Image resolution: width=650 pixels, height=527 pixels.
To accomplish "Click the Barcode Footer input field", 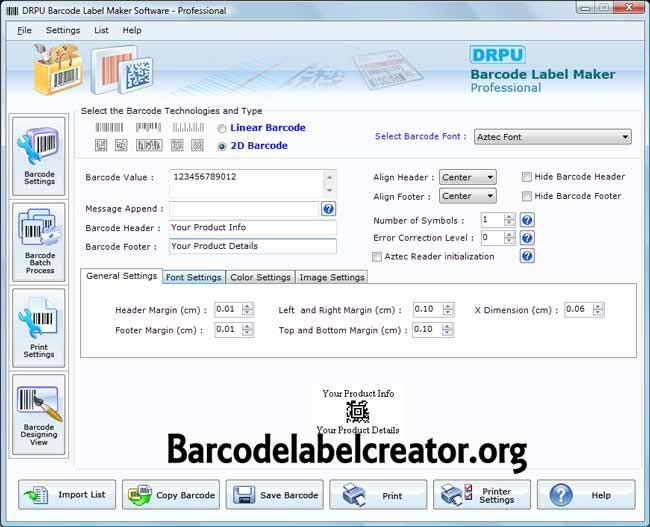I will [253, 246].
